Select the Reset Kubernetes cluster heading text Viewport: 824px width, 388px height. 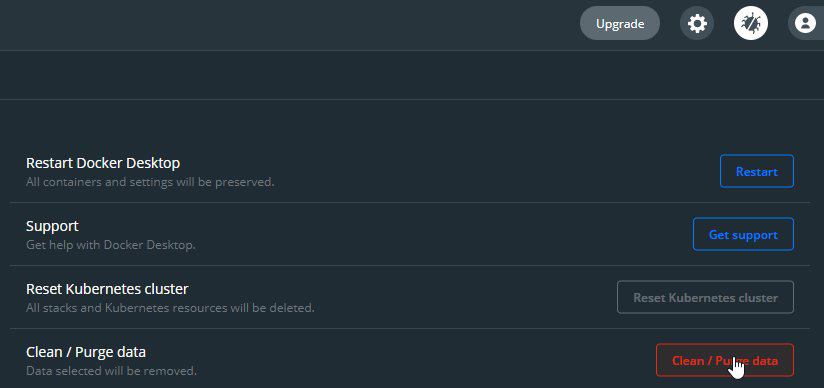pyautogui.click(x=107, y=289)
